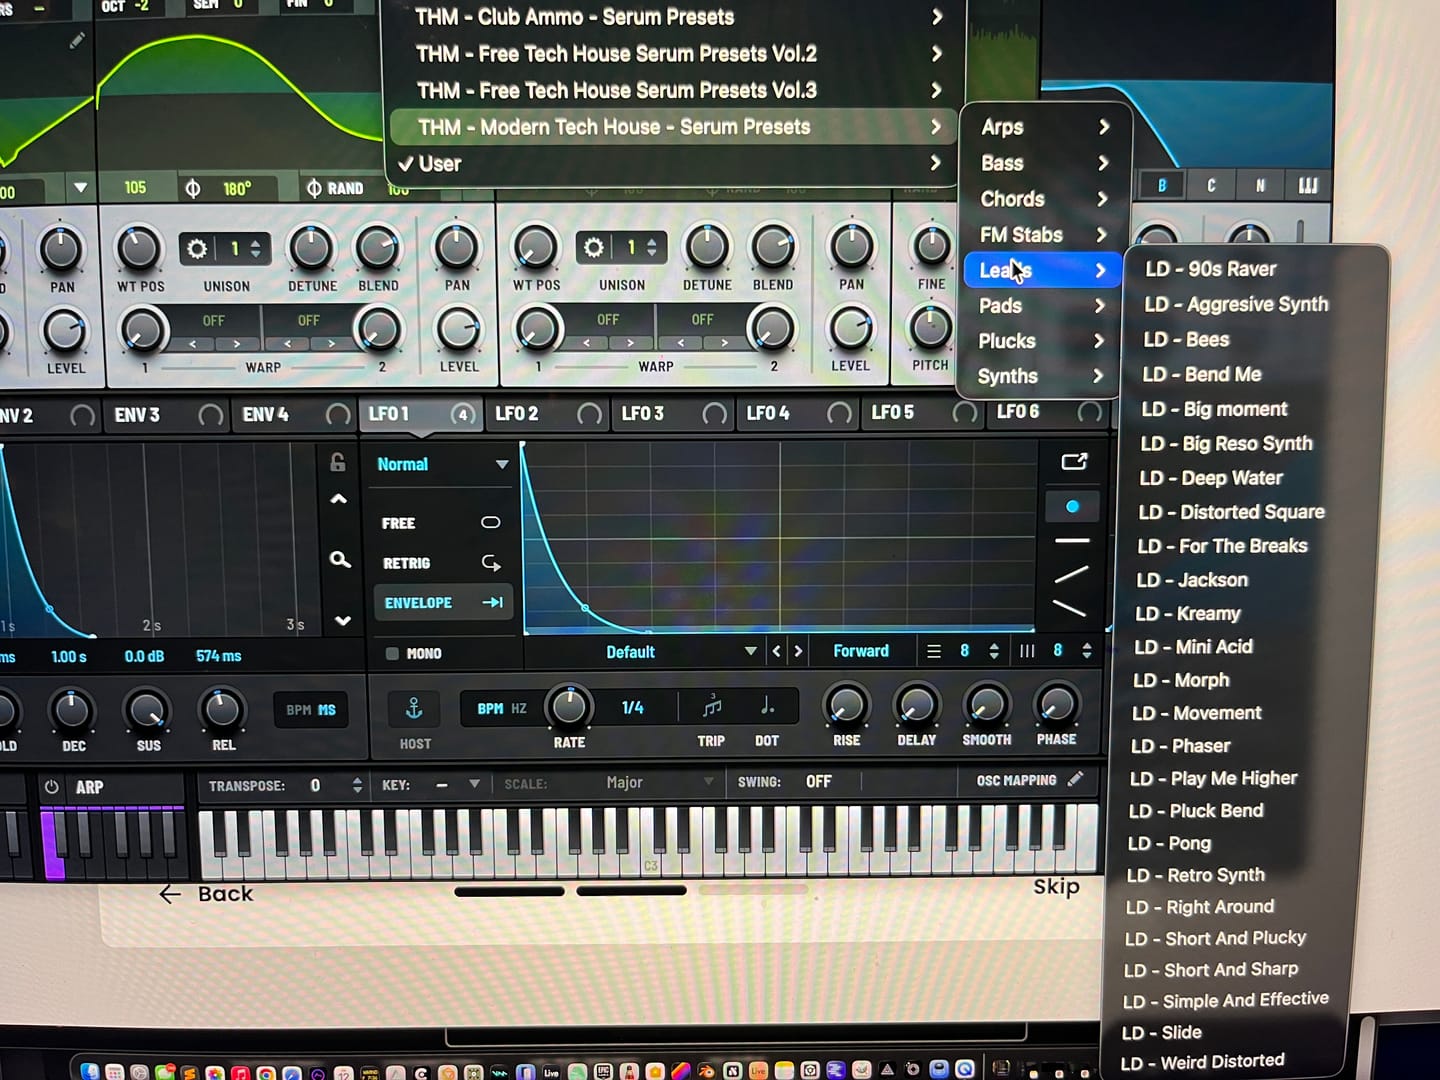
Task: Click the Skip button
Action: [1056, 887]
